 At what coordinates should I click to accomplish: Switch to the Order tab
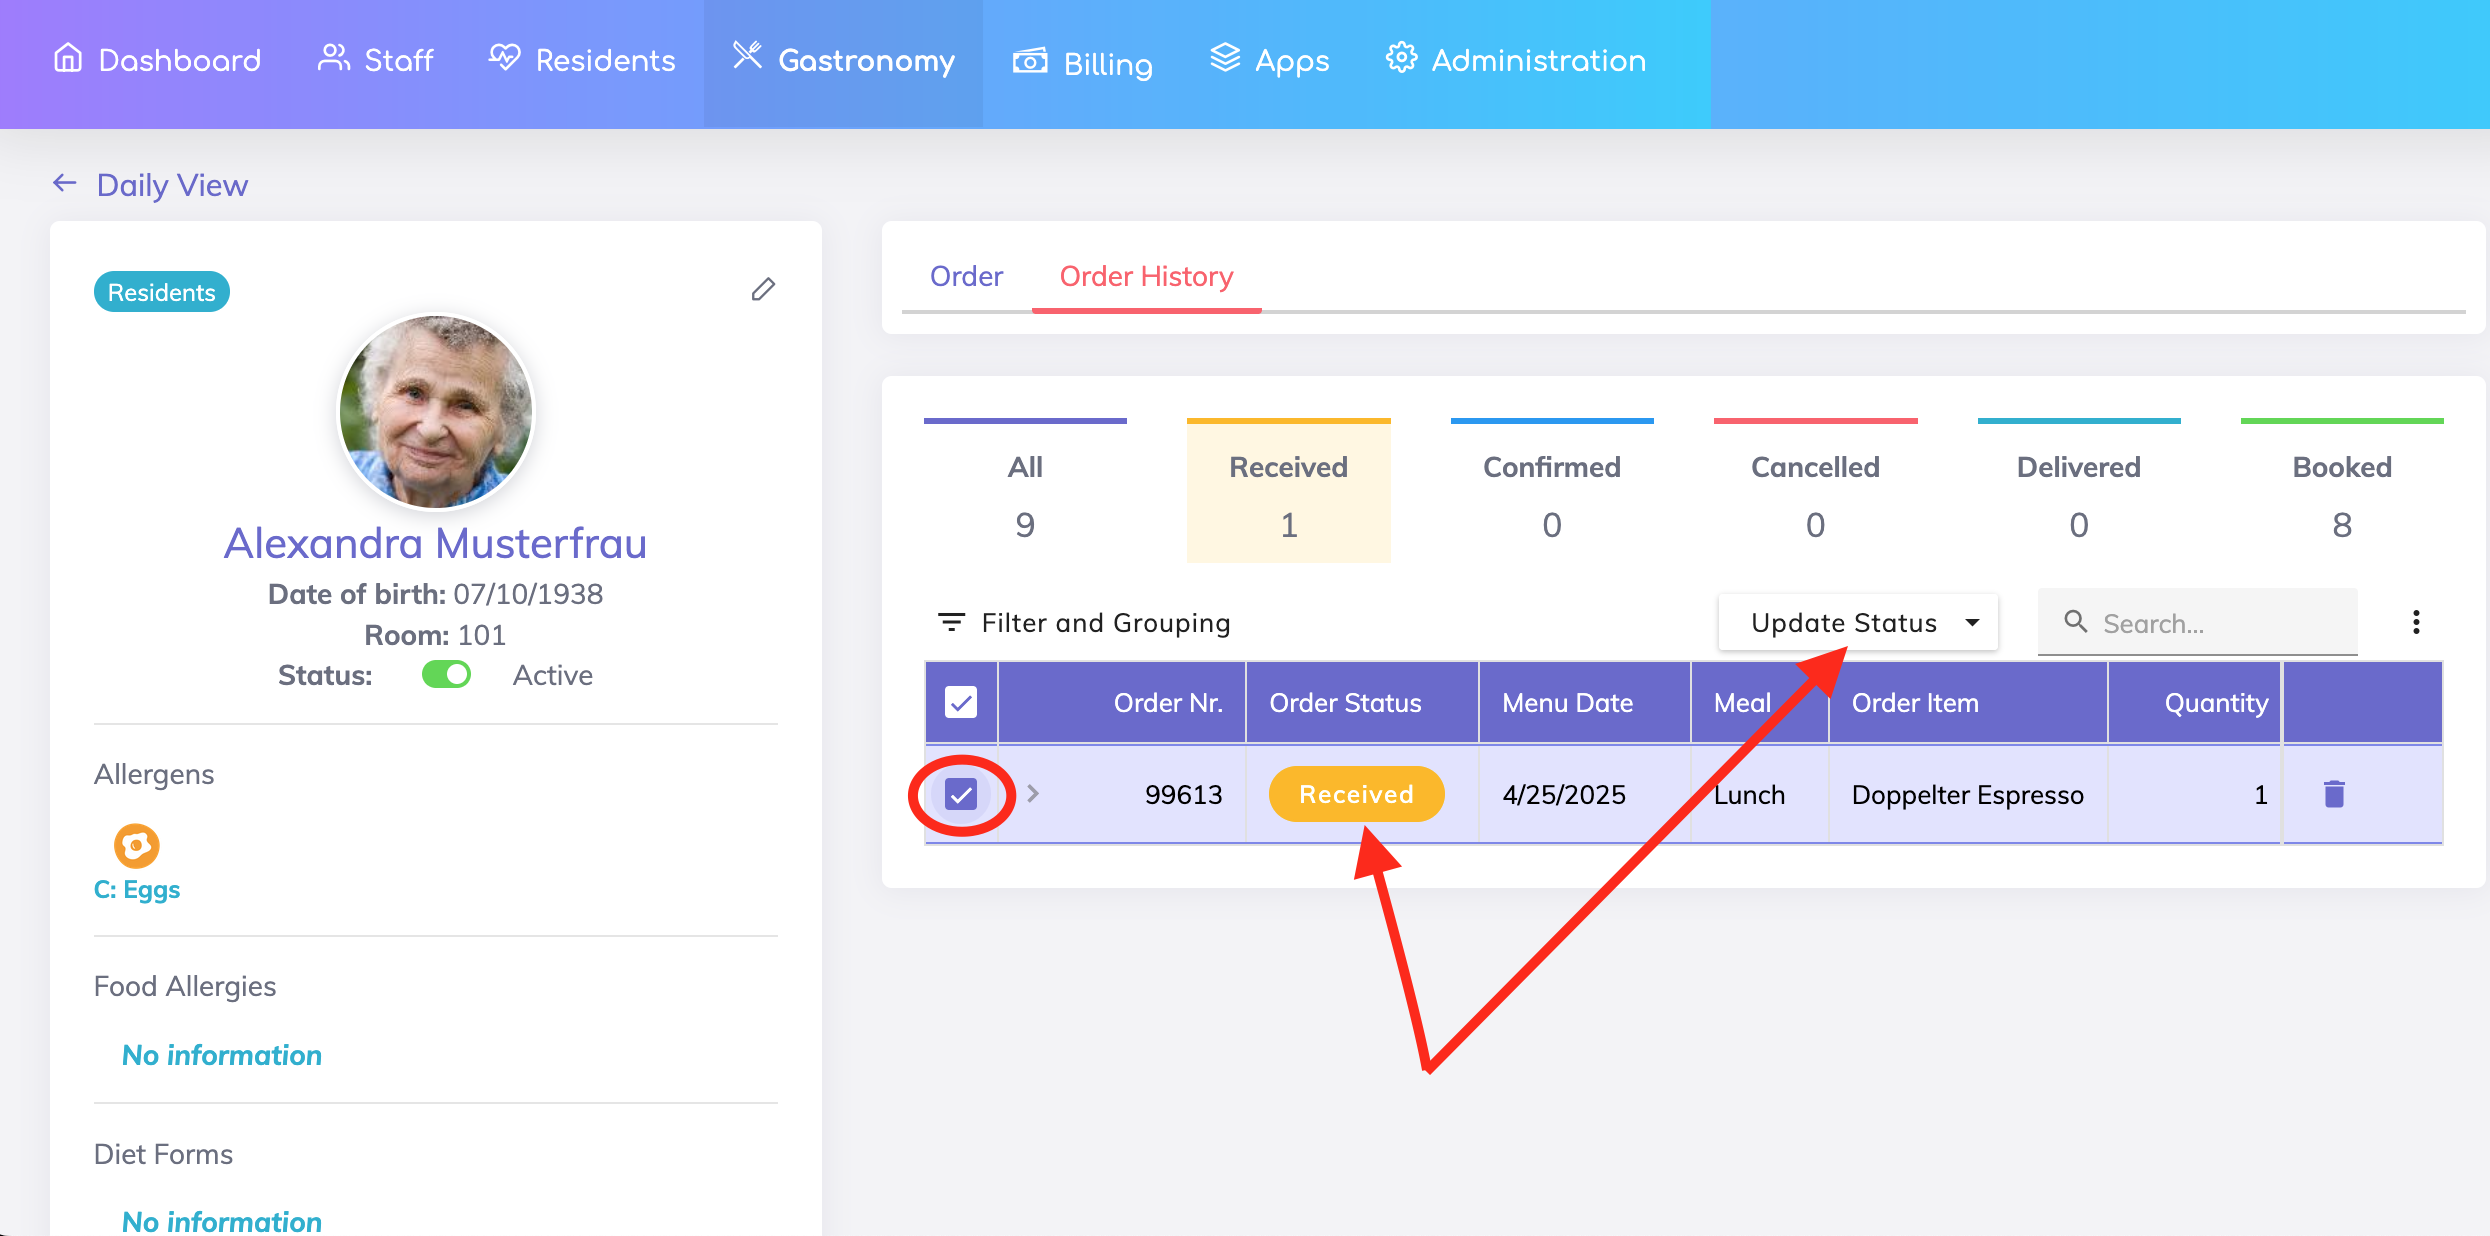coord(966,276)
